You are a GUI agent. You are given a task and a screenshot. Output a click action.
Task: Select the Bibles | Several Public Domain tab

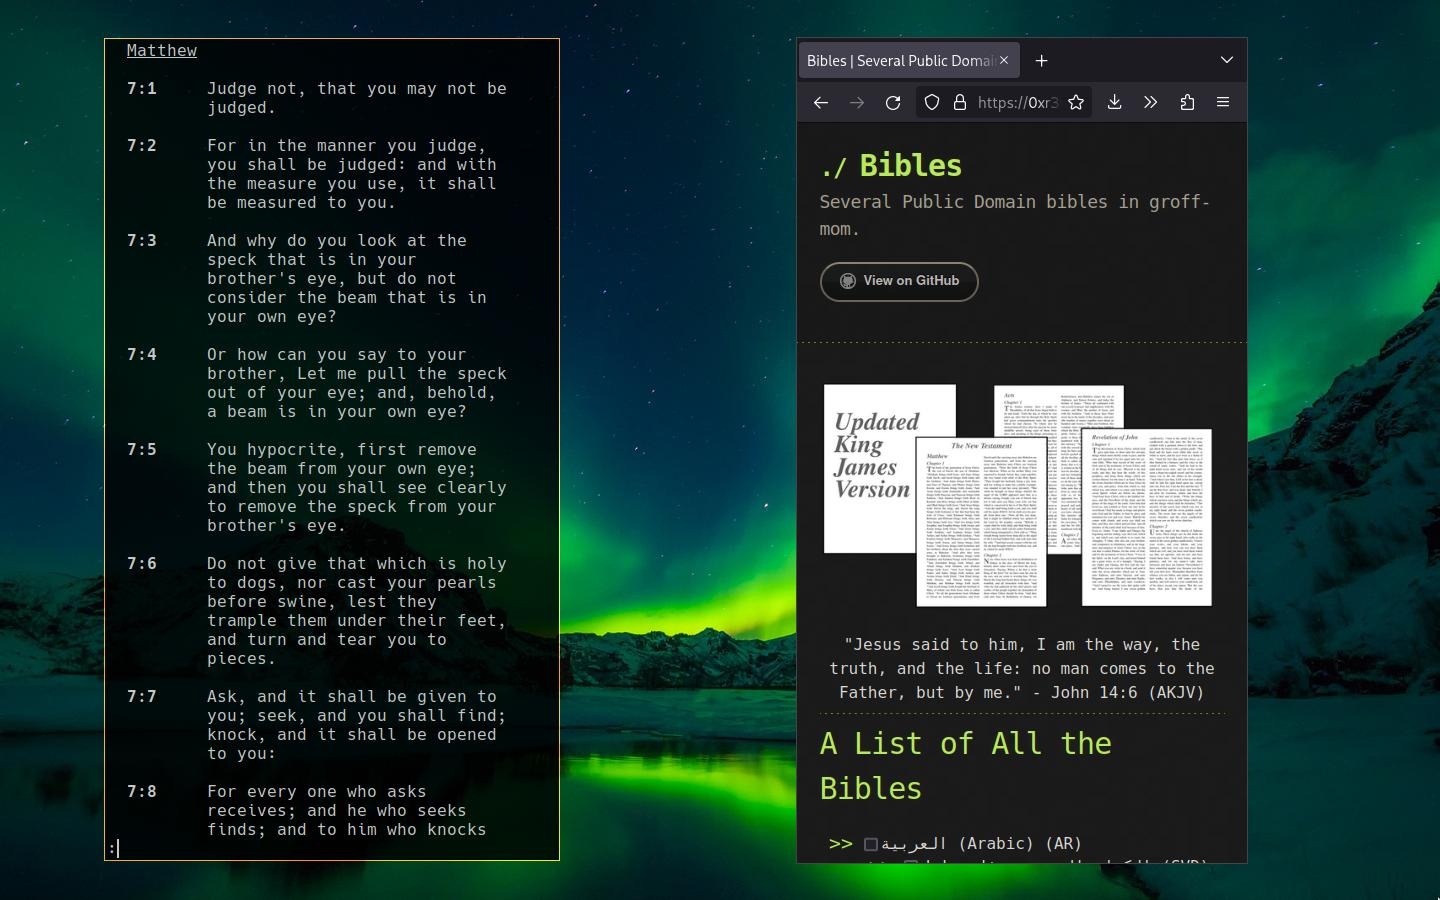point(909,60)
